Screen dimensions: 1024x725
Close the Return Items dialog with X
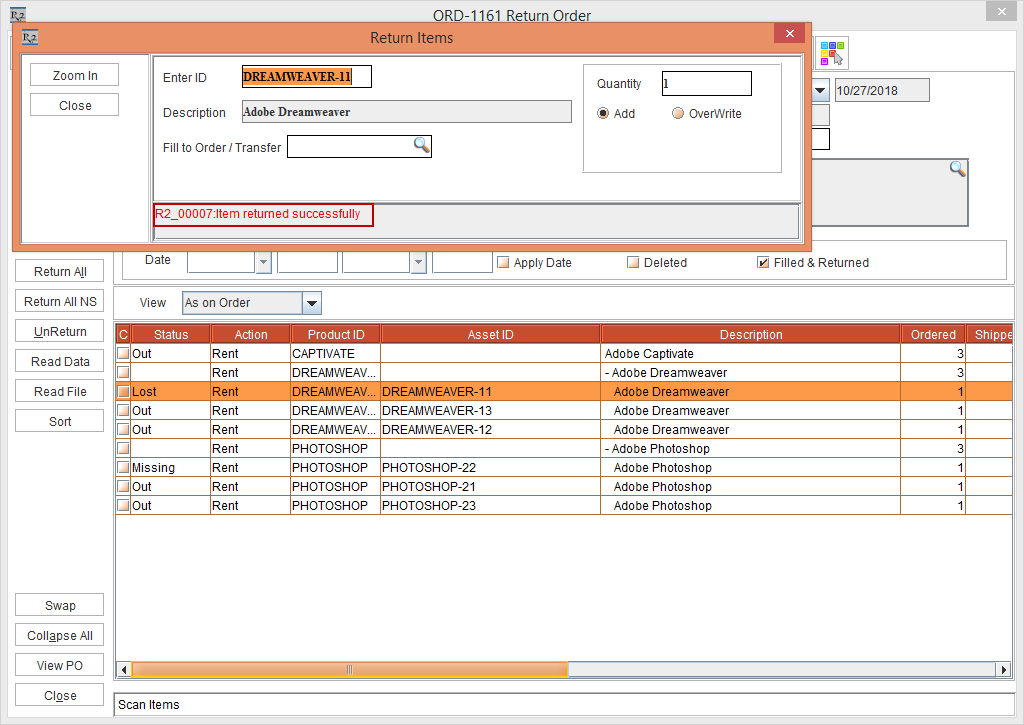coord(789,34)
